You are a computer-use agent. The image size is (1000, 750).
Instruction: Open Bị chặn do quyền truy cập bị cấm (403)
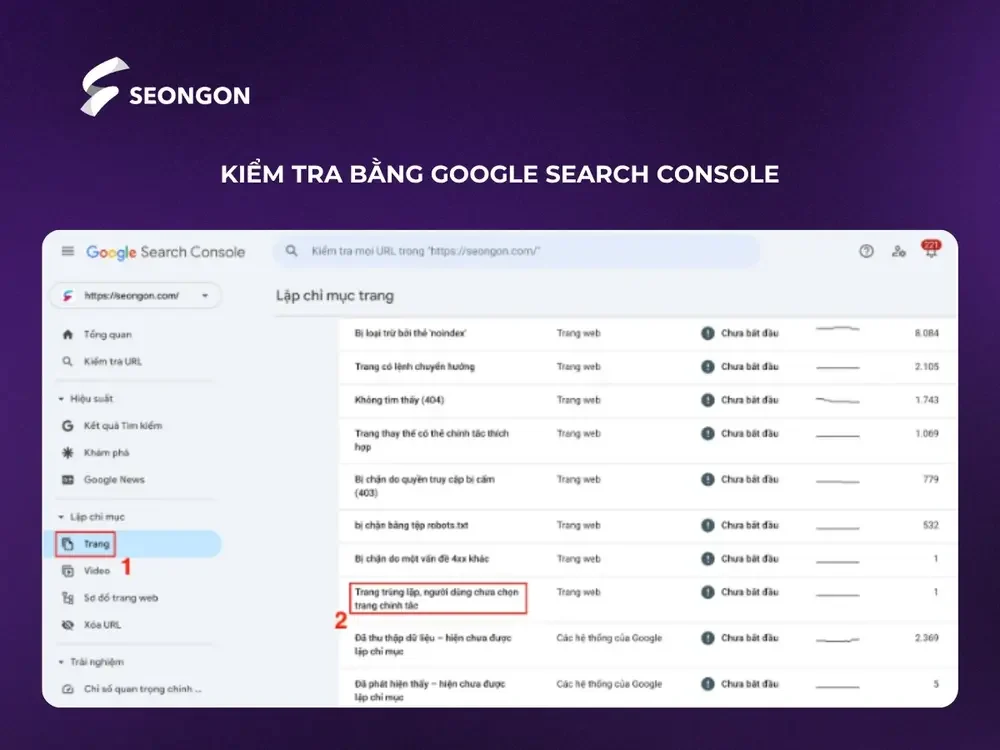pos(425,486)
